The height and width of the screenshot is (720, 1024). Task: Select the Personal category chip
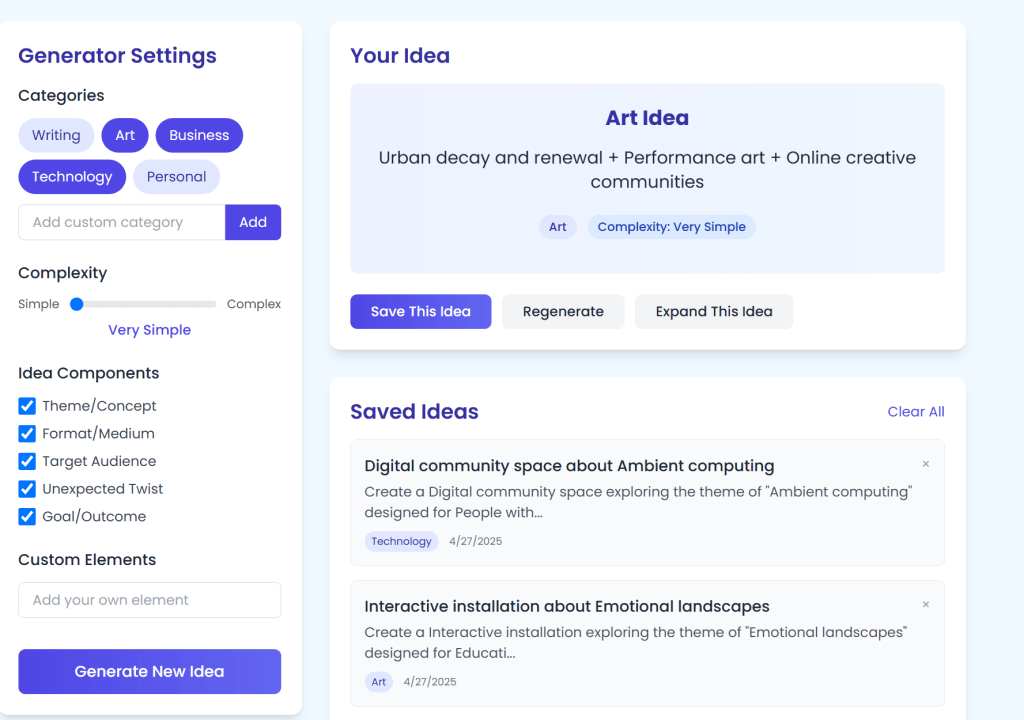click(x=176, y=177)
